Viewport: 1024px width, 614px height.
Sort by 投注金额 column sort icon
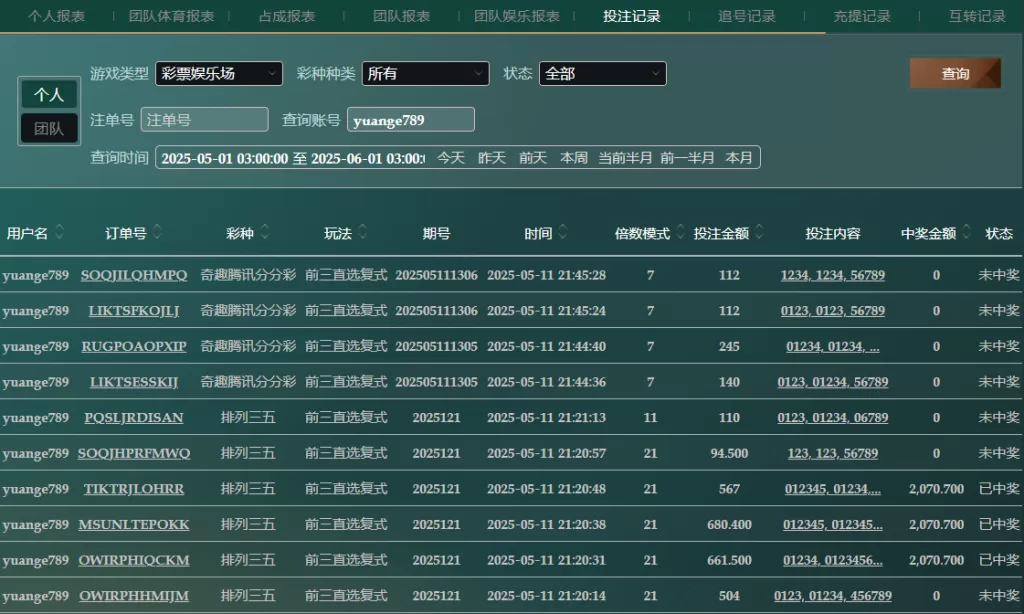[x=760, y=233]
